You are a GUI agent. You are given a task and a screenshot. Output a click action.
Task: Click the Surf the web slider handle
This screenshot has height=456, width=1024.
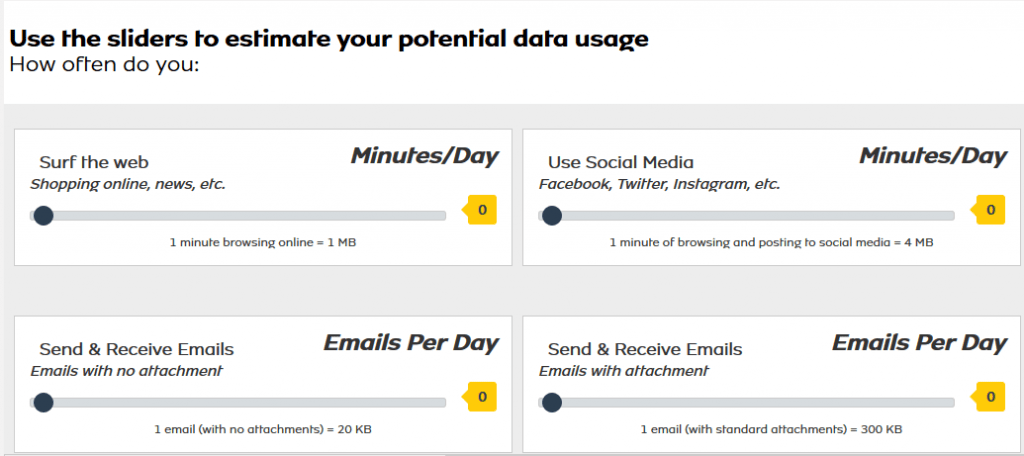[43, 215]
